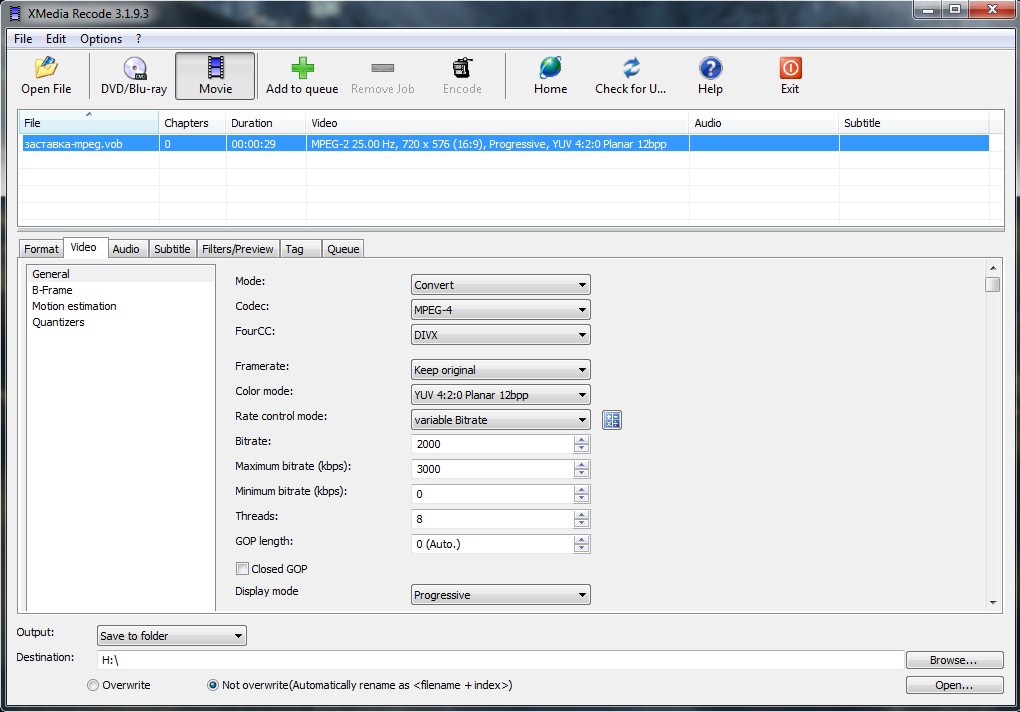This screenshot has height=712, width=1020.
Task: Expand the Codec dropdown showing MPEG-4
Action: point(501,310)
